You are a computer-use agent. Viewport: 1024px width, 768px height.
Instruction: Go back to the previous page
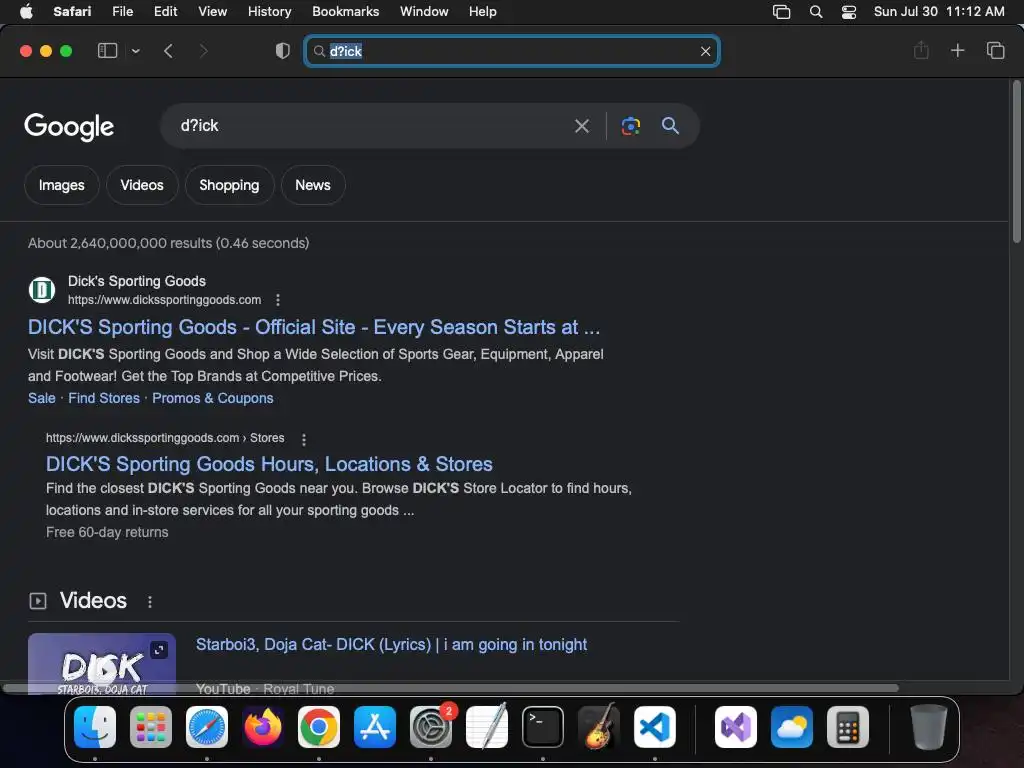pos(168,51)
